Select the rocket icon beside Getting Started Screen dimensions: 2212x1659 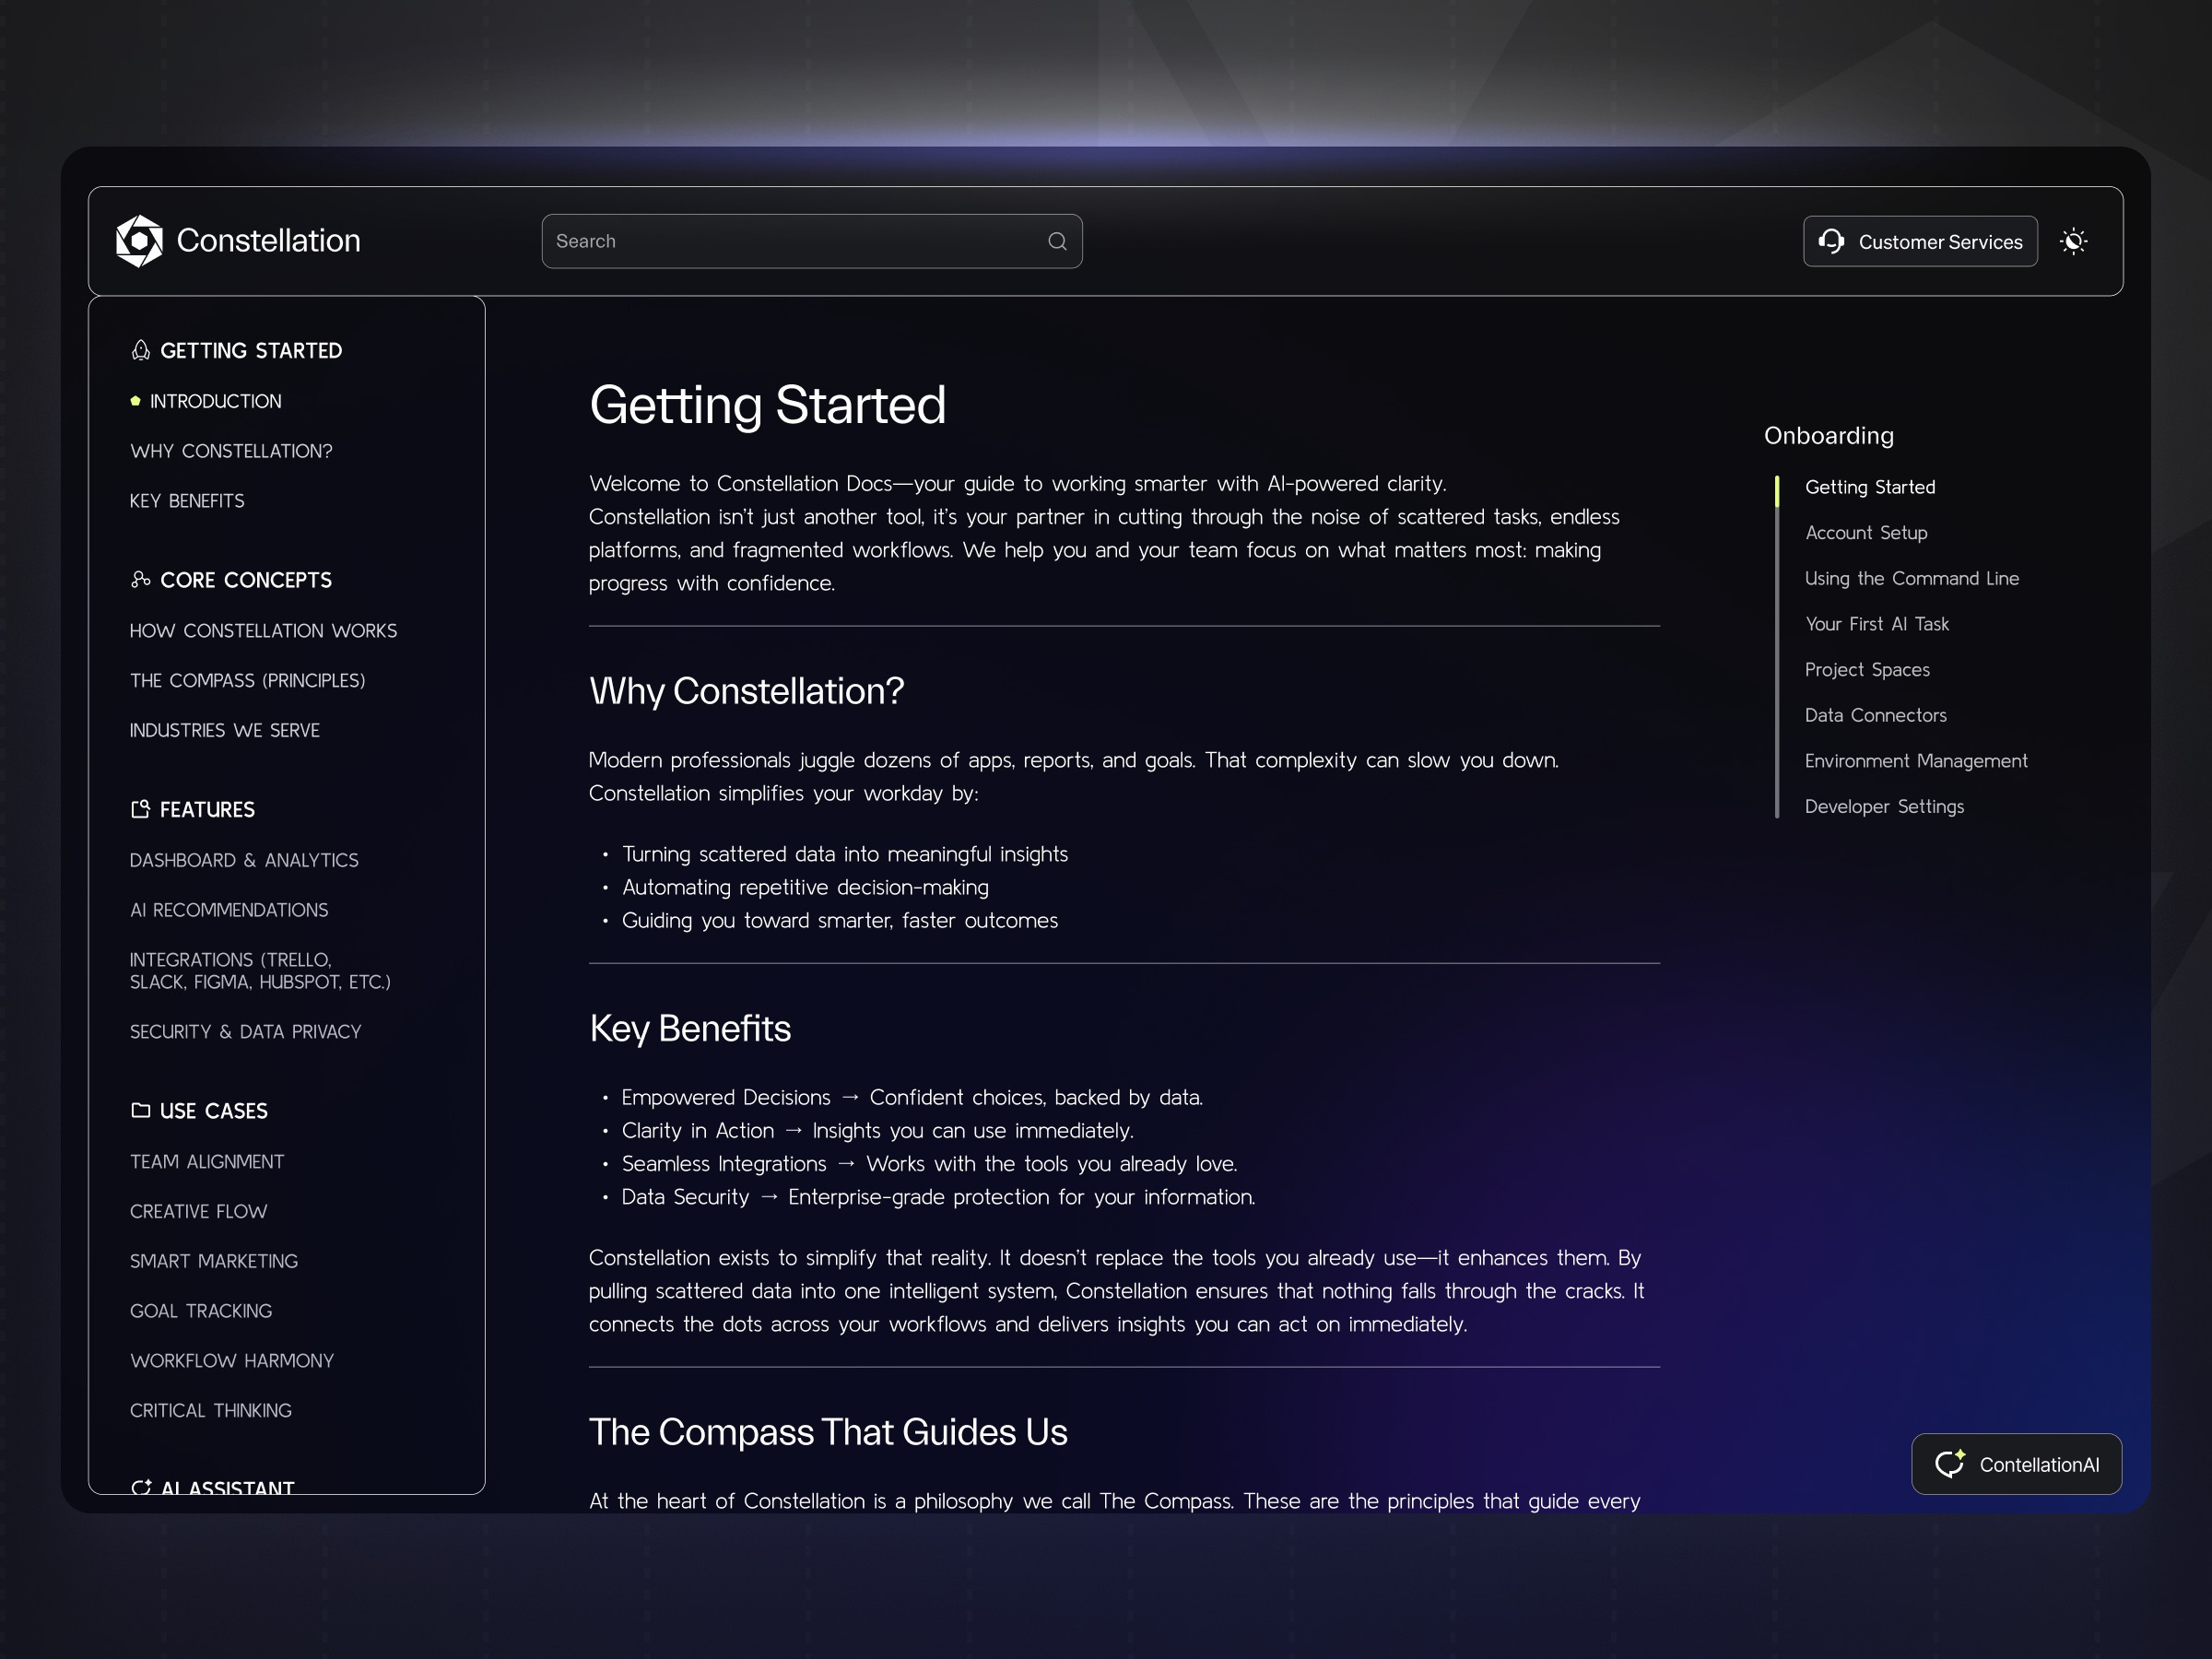coord(140,349)
